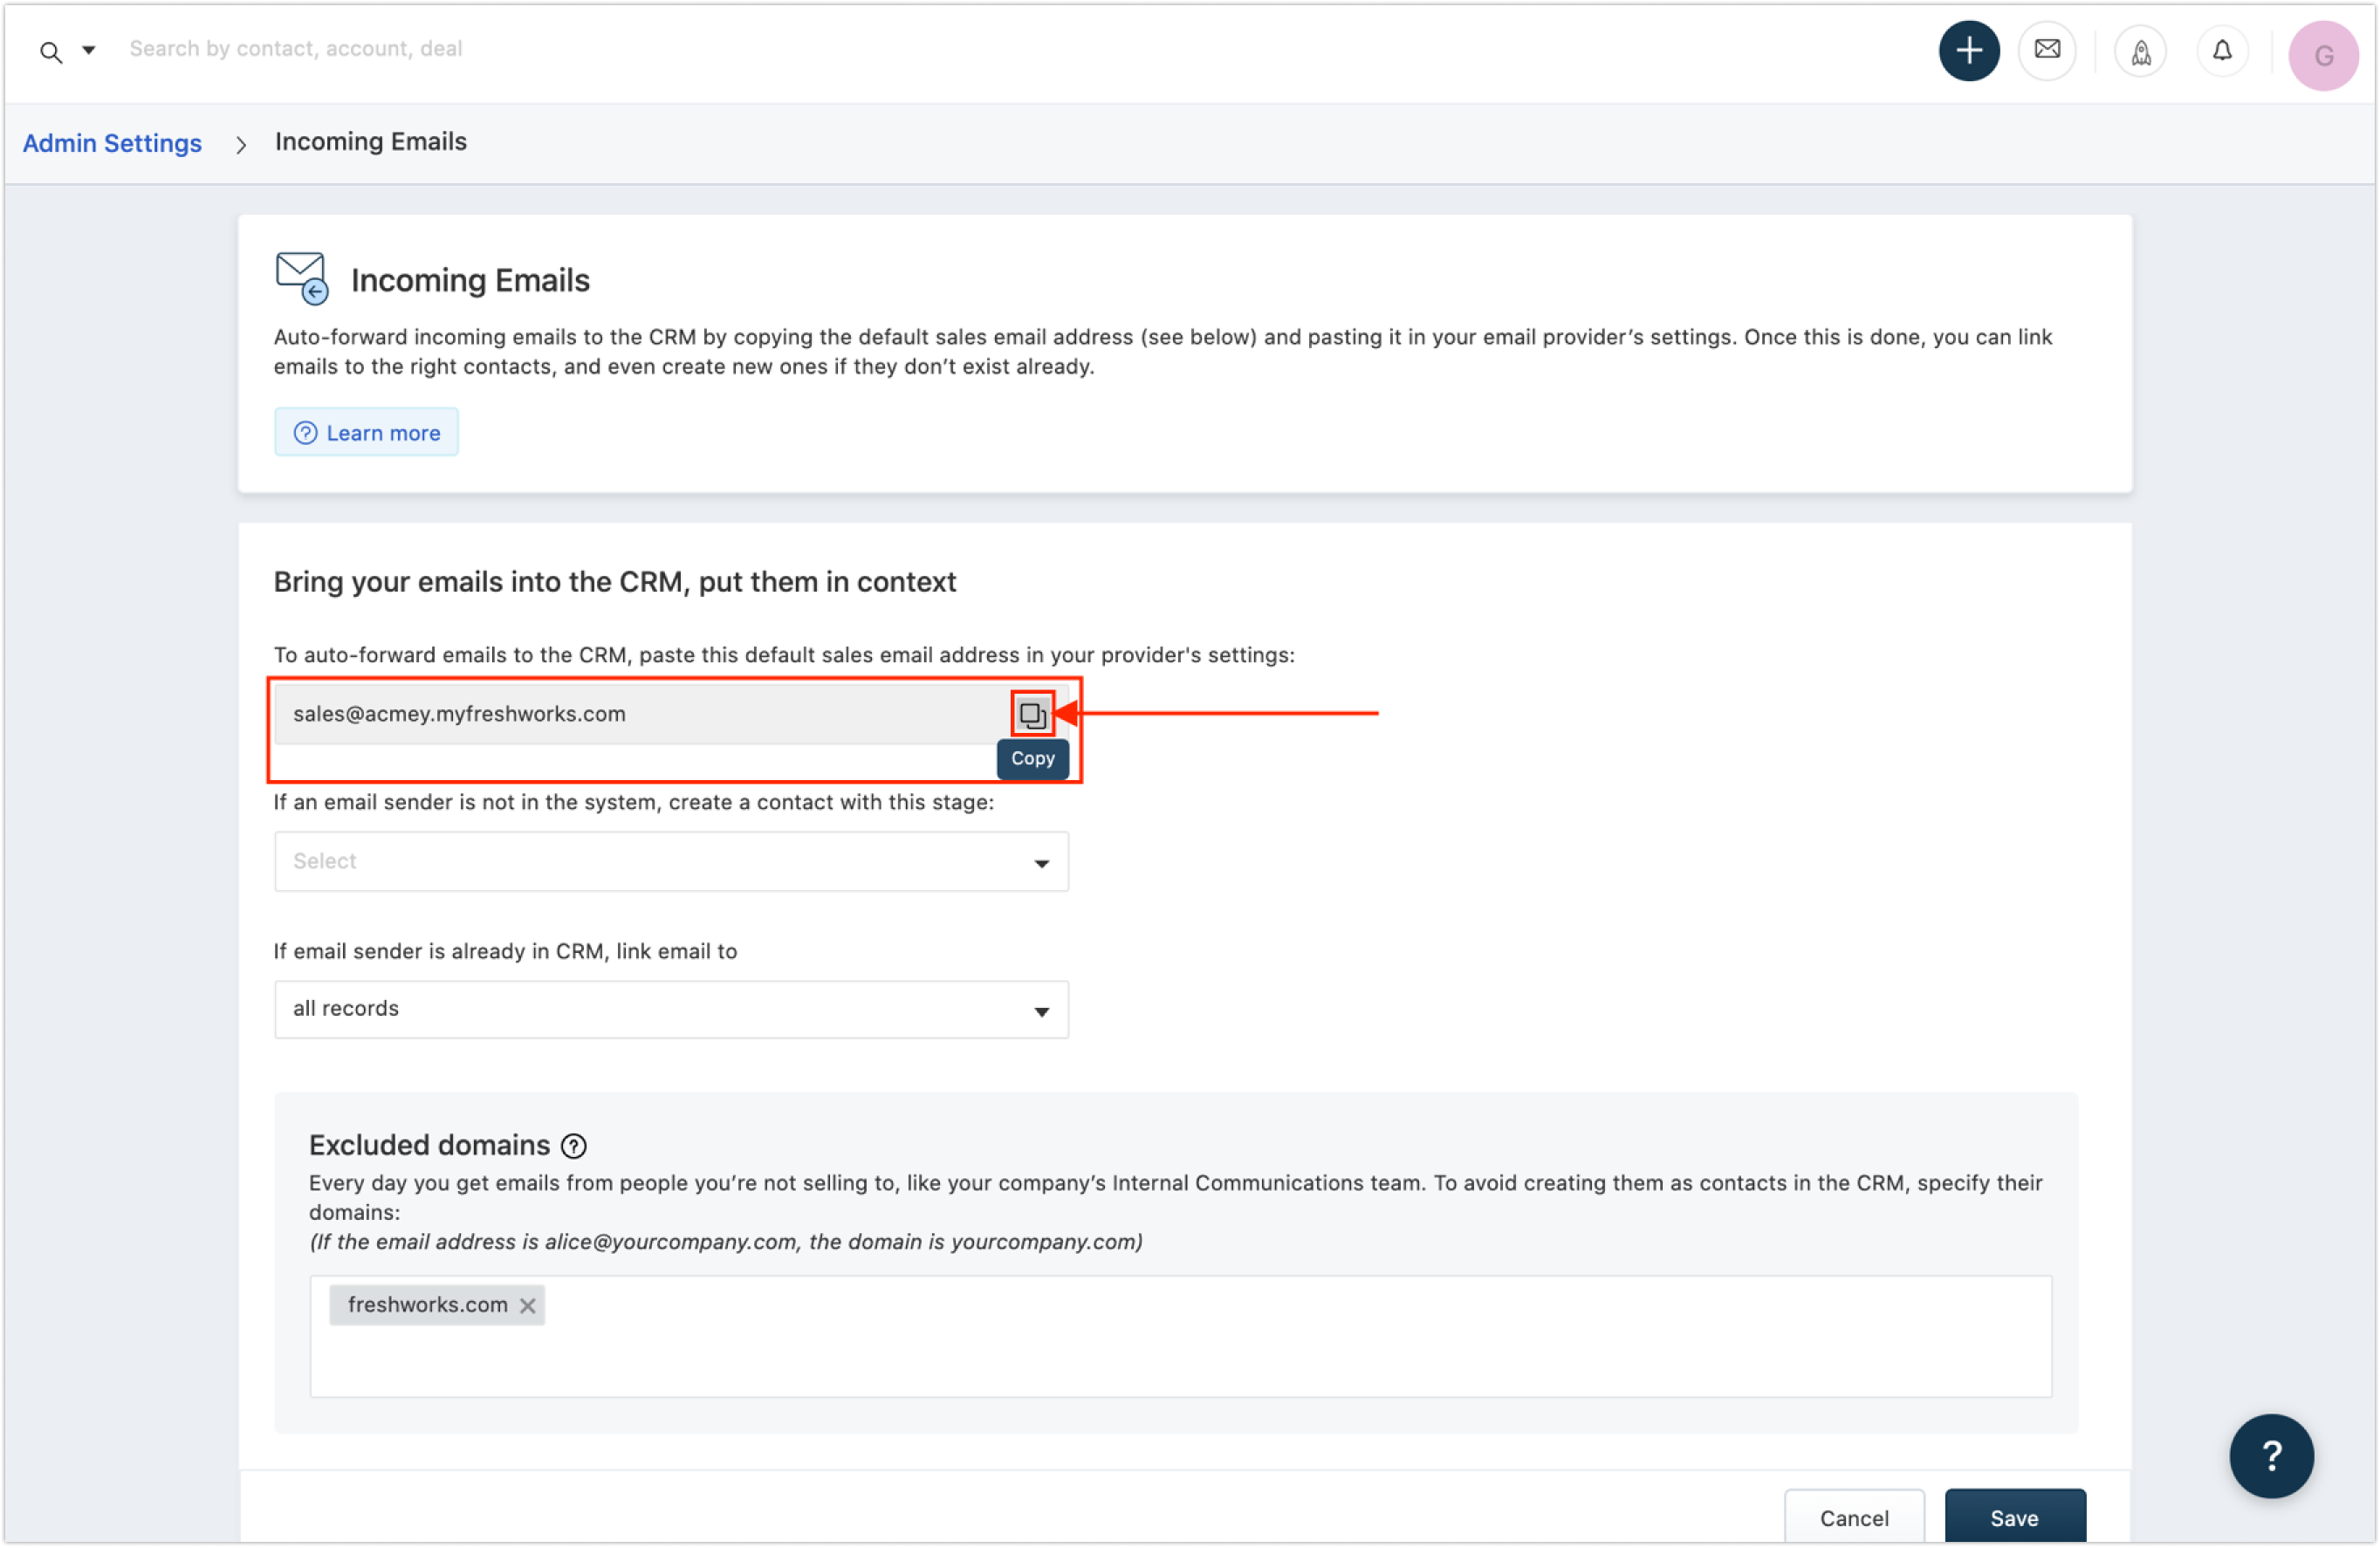The width and height of the screenshot is (2380, 1548).
Task: Save the incoming email settings
Action: click(x=2015, y=1518)
